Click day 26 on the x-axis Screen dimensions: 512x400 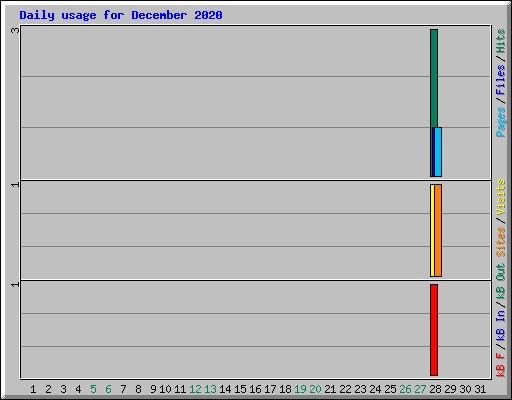[x=405, y=389]
